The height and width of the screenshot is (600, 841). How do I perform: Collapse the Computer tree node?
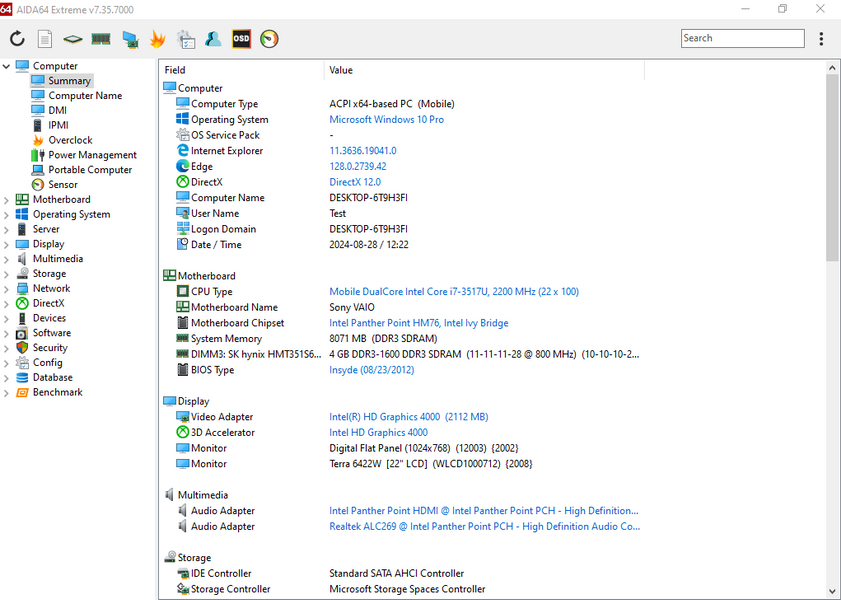pos(6,66)
